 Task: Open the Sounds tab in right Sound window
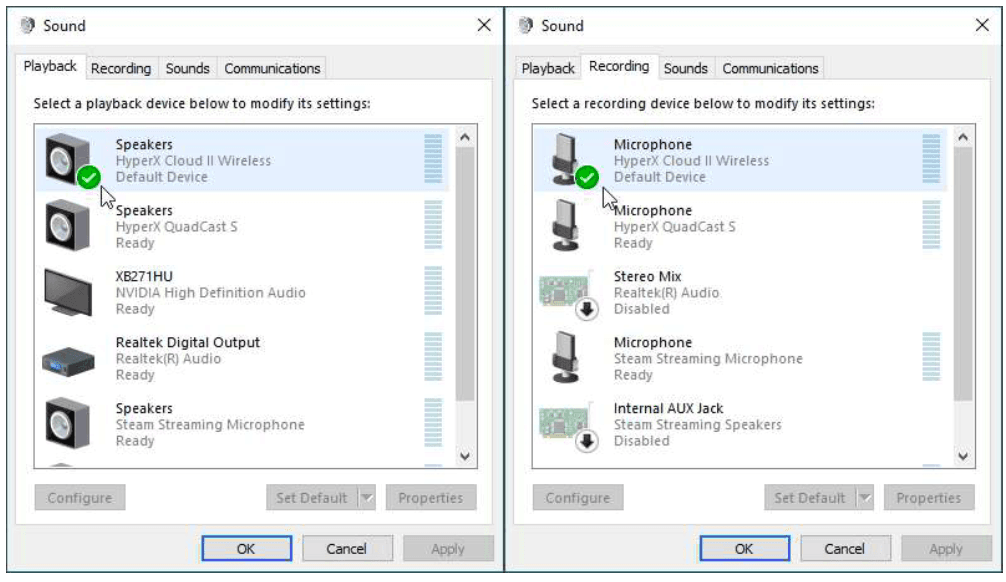pos(685,69)
